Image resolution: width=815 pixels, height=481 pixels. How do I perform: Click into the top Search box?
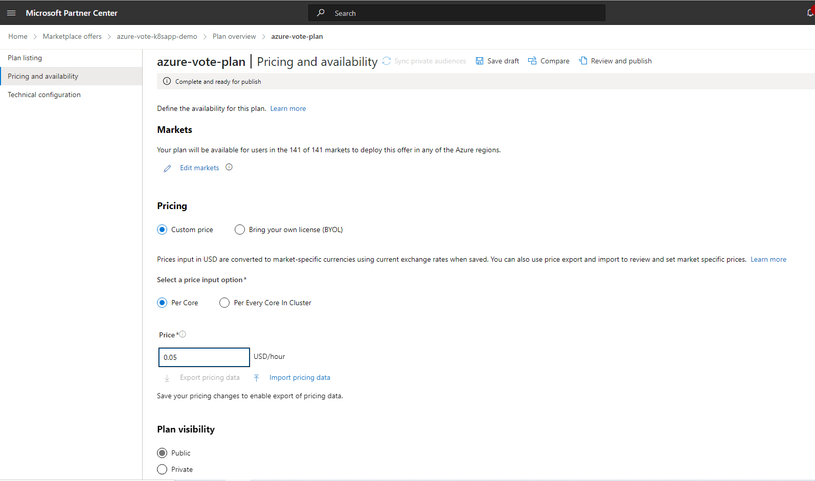point(457,13)
